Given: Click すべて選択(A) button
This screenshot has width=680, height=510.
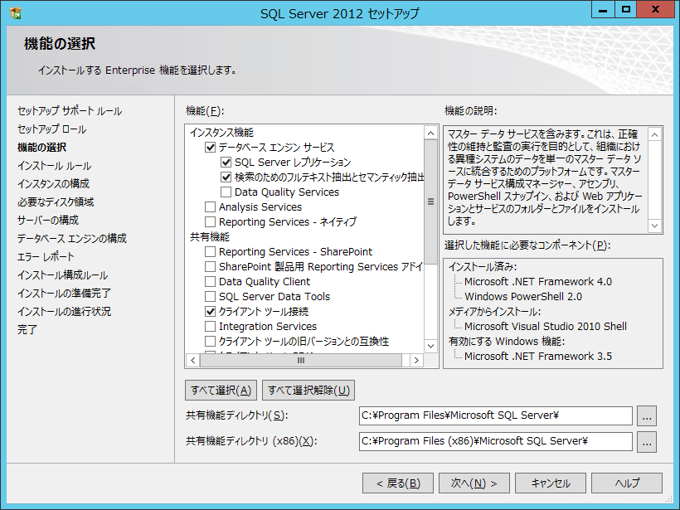Looking at the screenshot, I should tap(221, 390).
